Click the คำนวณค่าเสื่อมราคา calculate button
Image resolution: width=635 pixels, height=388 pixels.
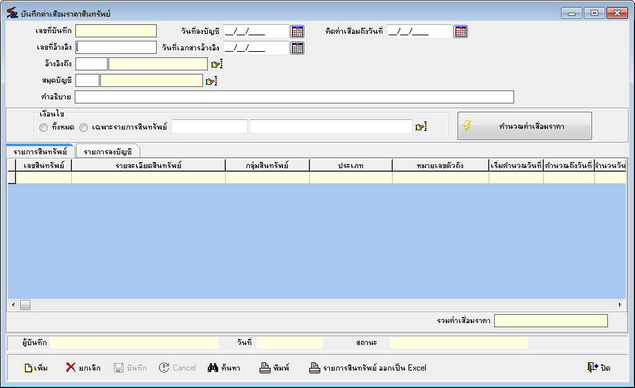(524, 126)
